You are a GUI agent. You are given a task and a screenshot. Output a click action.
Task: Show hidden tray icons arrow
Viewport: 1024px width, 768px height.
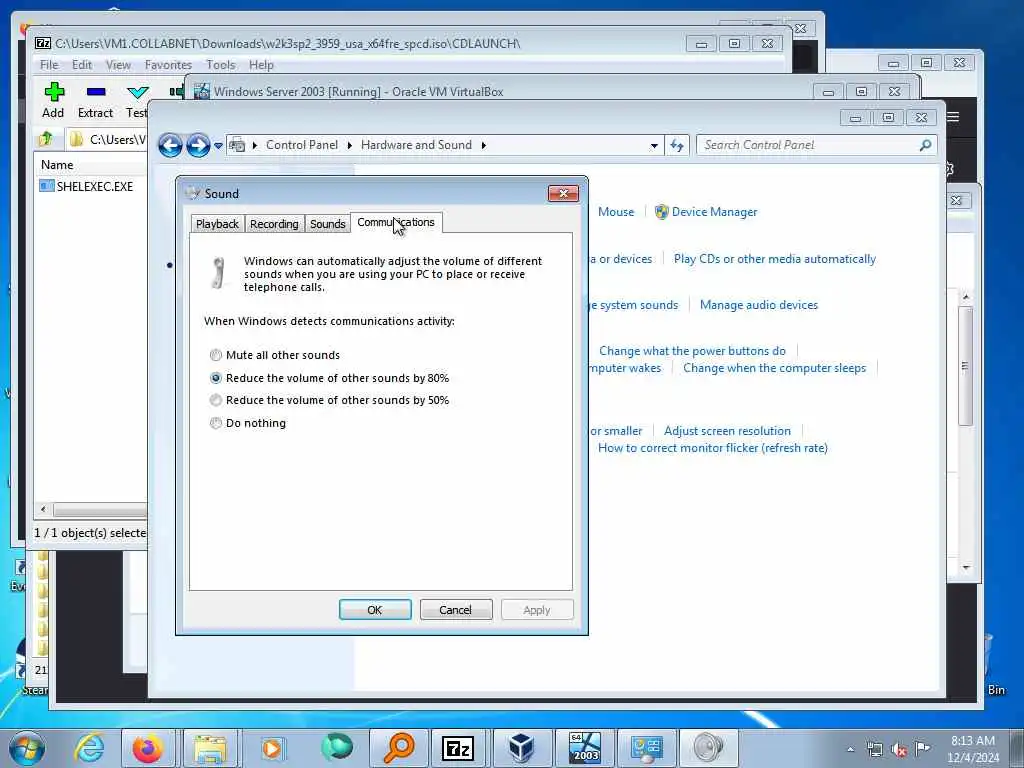[850, 750]
